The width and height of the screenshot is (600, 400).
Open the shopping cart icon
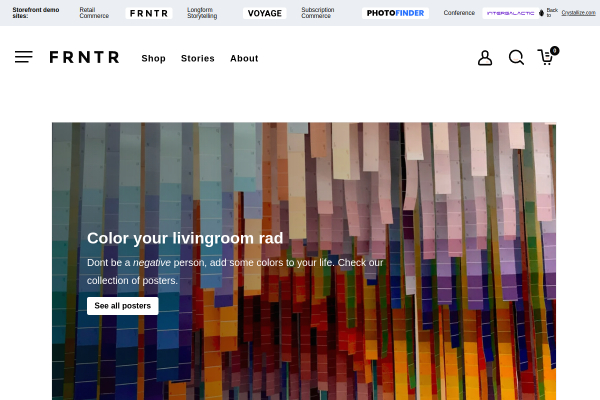(x=548, y=56)
